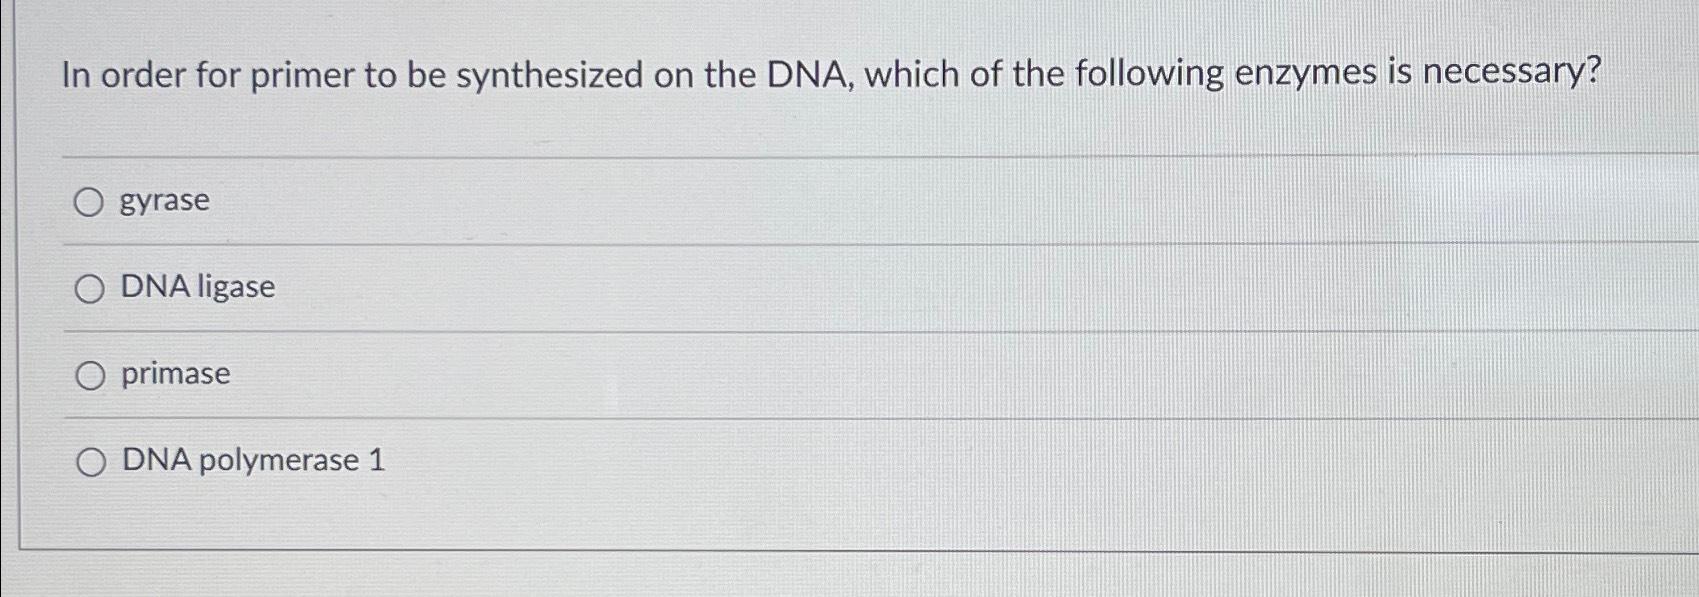The width and height of the screenshot is (1699, 597).
Task: Click the primase option text
Action: 175,375
